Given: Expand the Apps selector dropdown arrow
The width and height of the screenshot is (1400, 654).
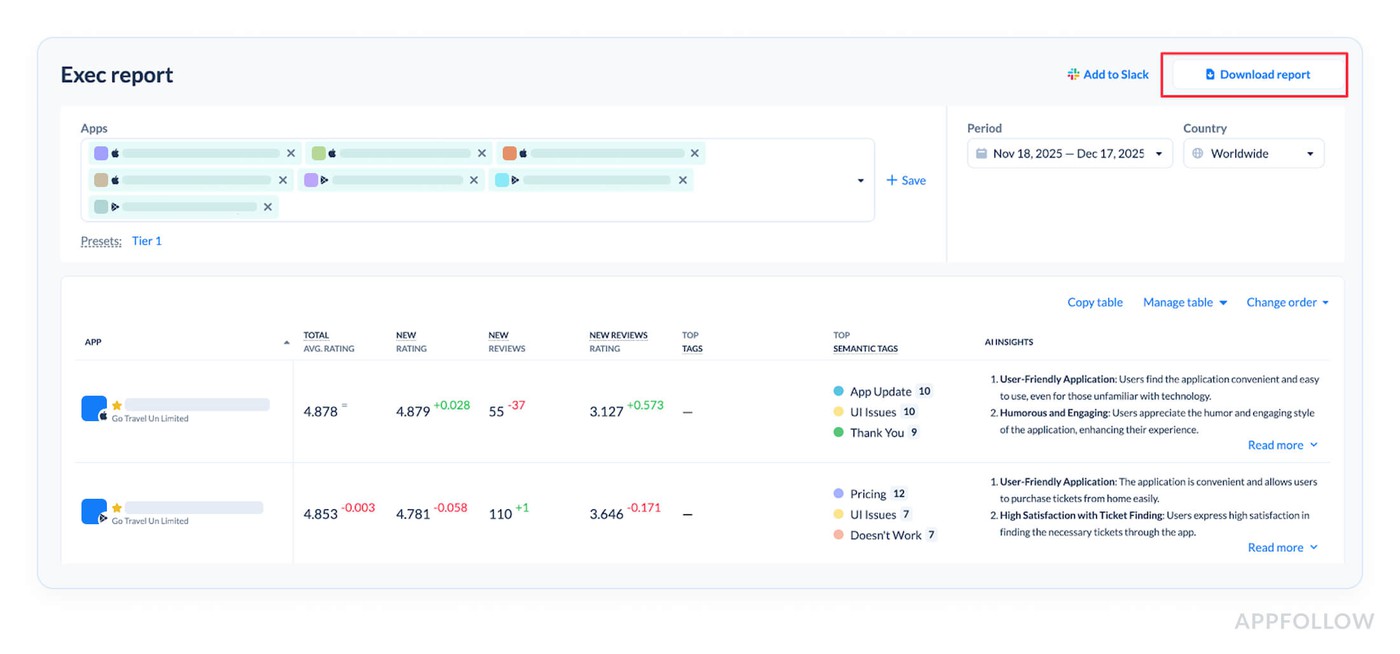Looking at the screenshot, I should pos(860,181).
